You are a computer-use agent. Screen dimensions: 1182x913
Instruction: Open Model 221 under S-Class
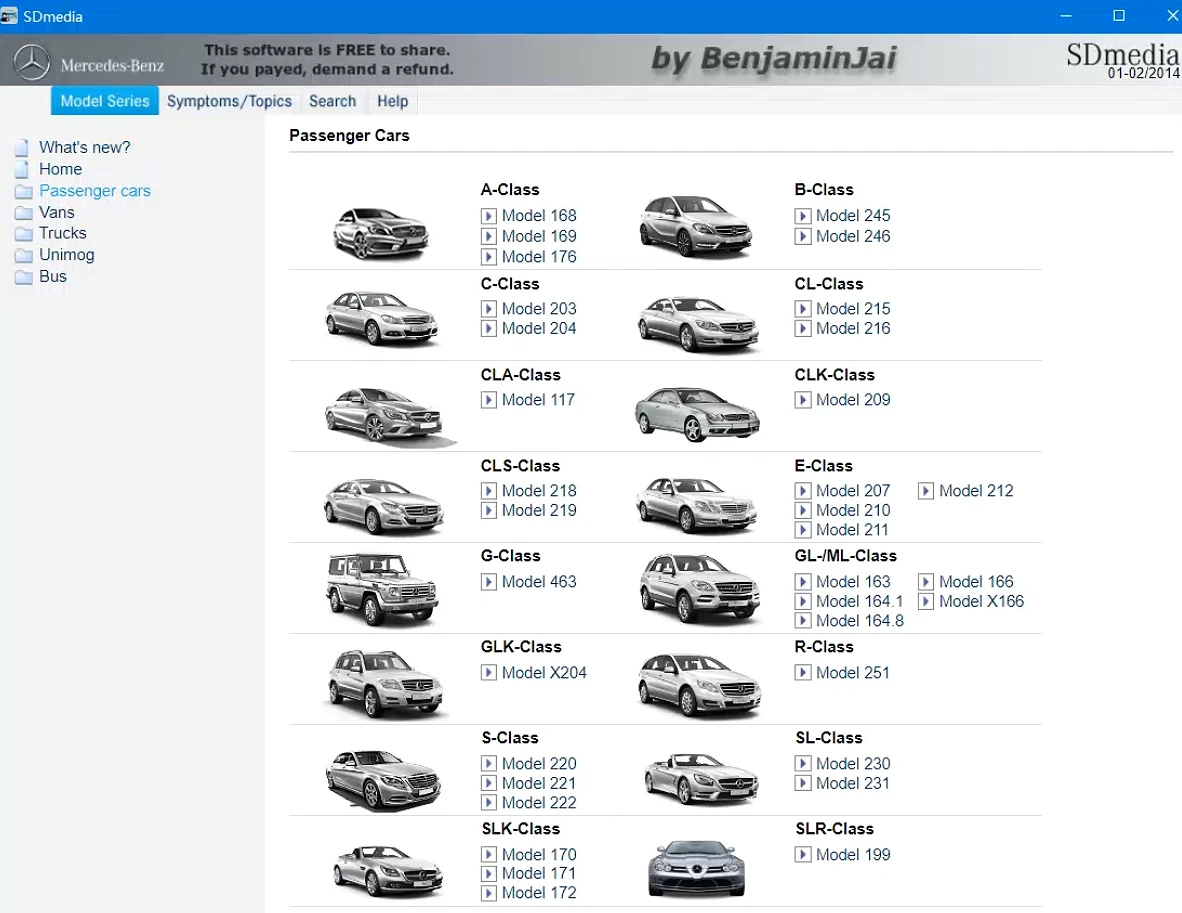[539, 783]
